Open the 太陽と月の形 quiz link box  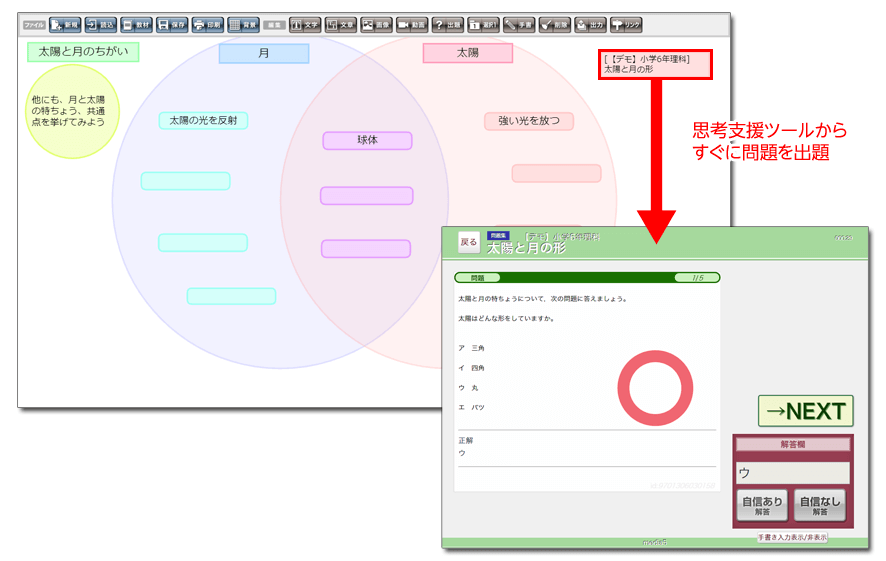(656, 65)
